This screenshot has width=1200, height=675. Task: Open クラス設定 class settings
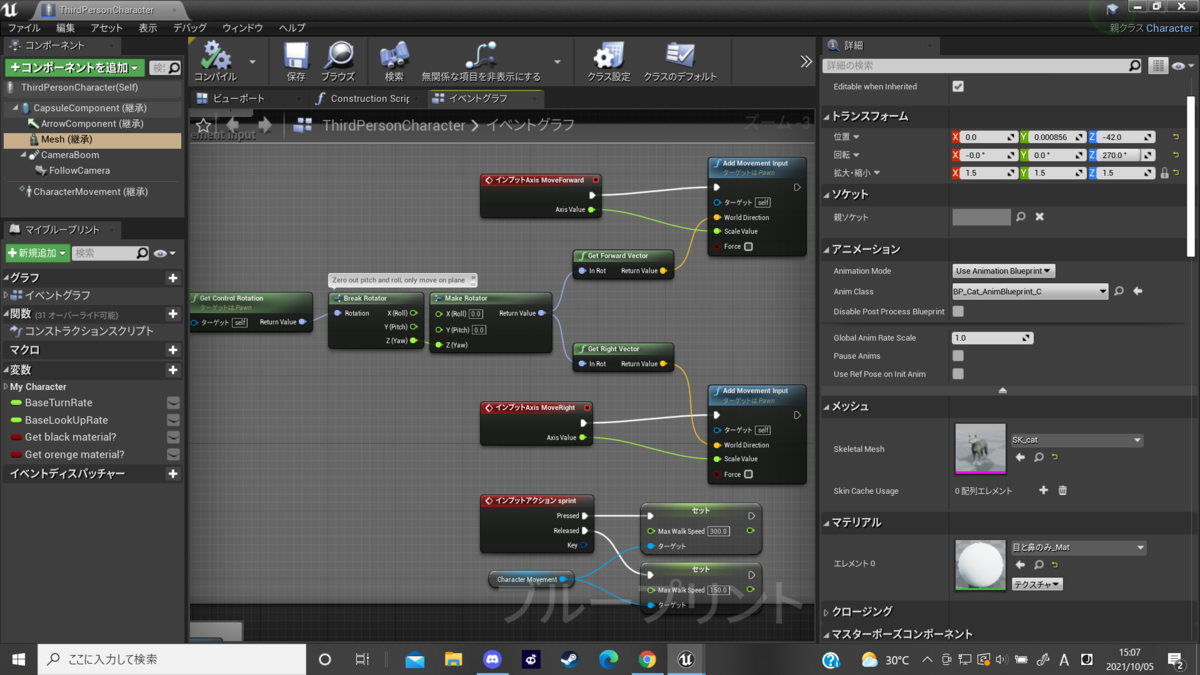pyautogui.click(x=609, y=60)
